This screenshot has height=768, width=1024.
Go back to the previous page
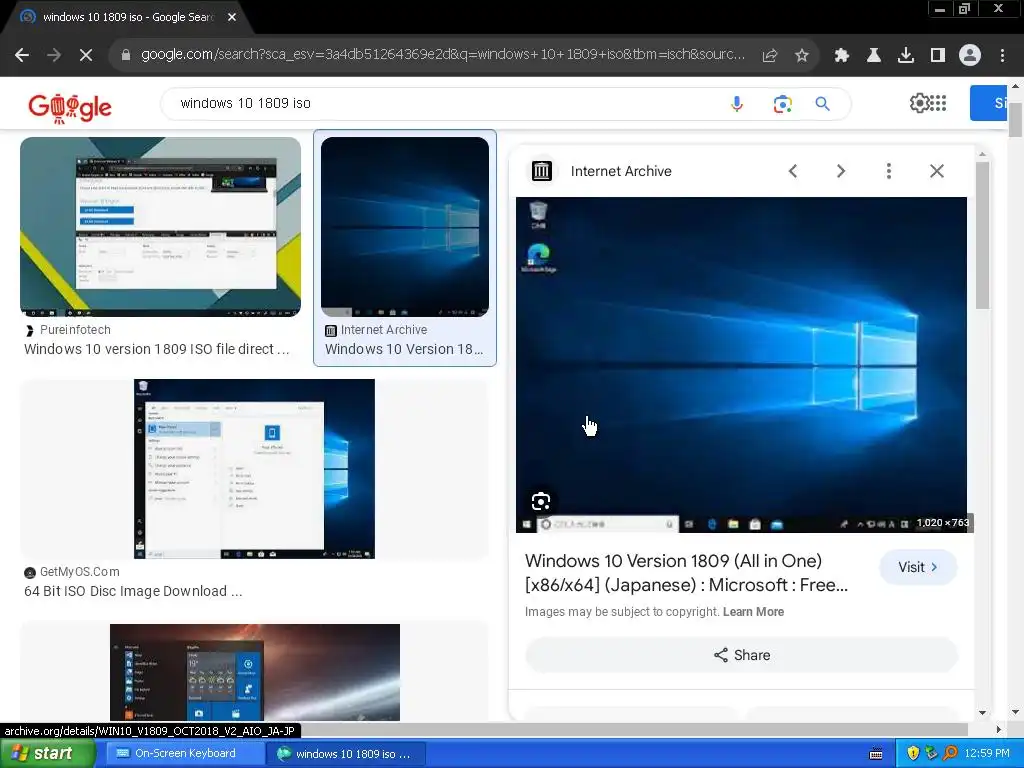click(22, 56)
